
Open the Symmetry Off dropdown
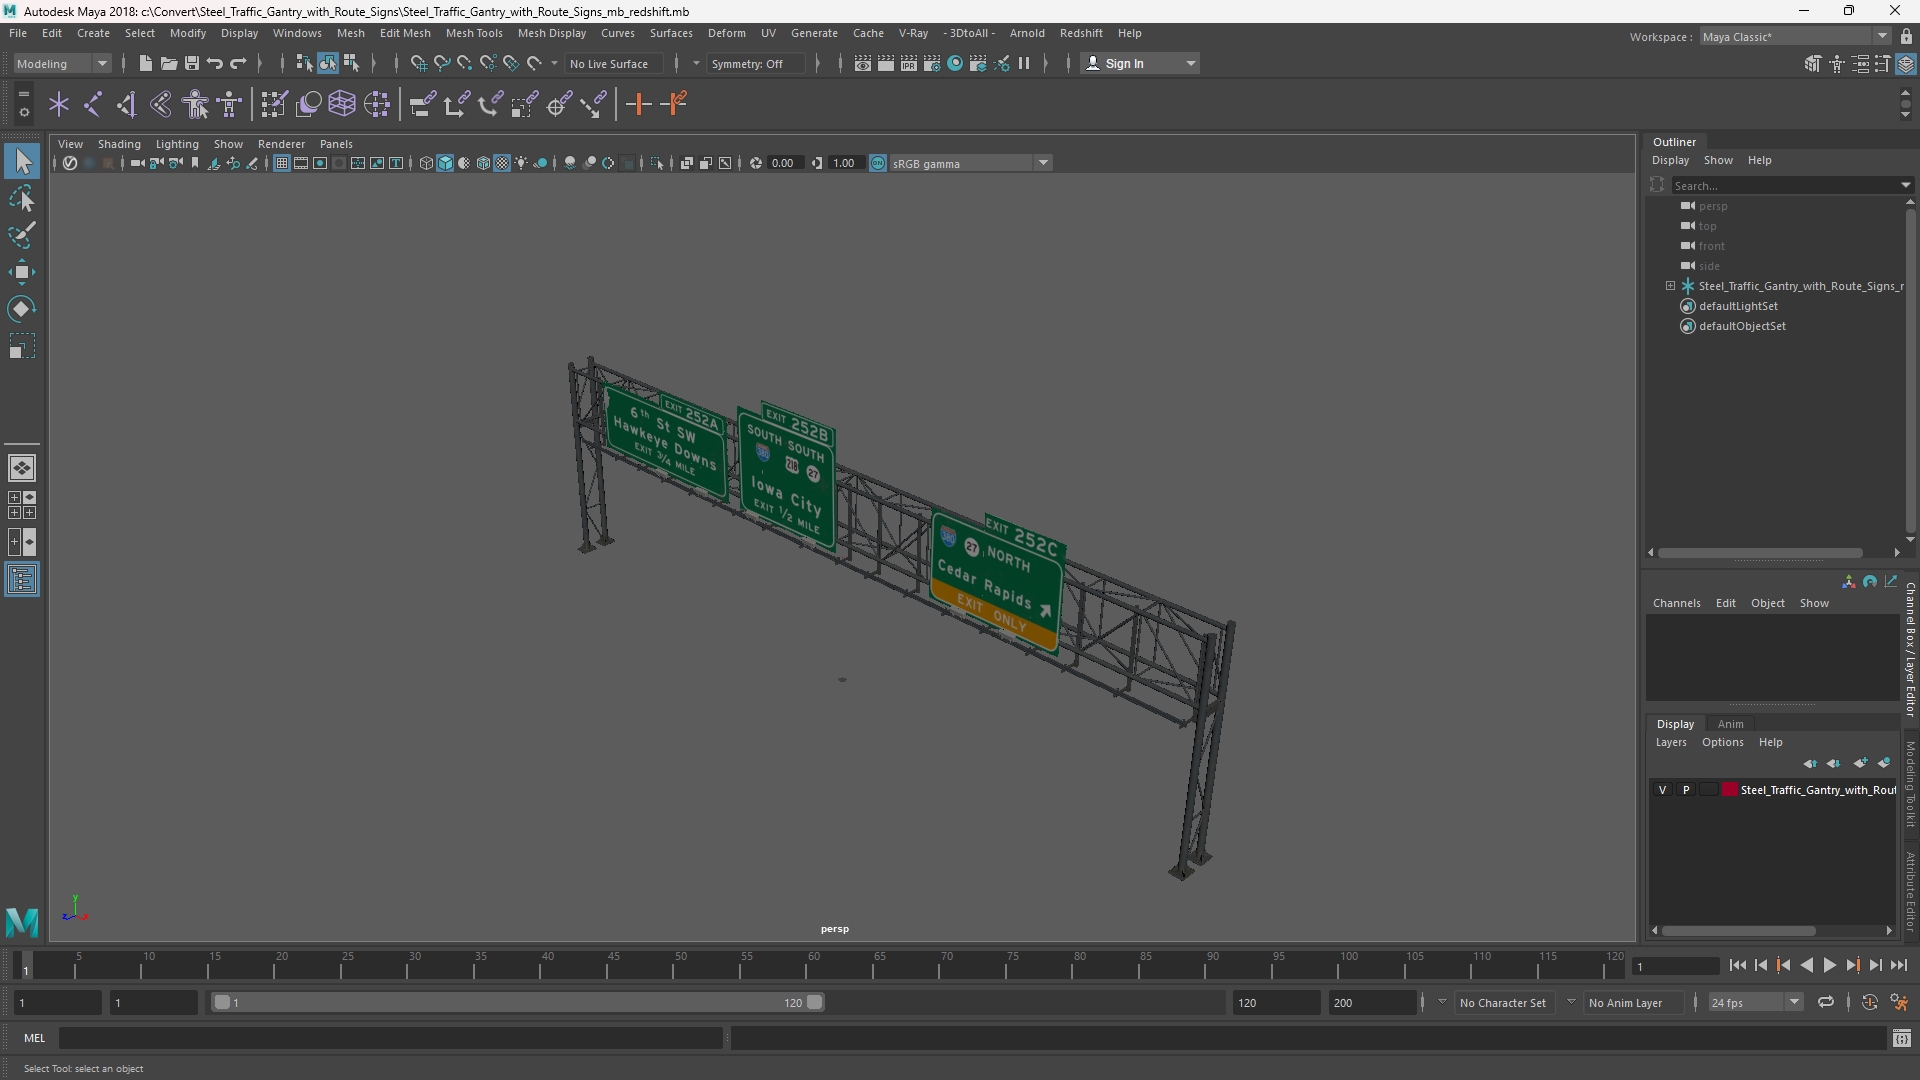(755, 63)
